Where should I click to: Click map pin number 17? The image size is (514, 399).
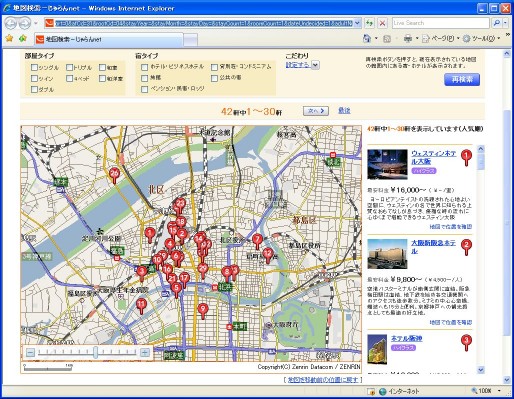(x=184, y=279)
